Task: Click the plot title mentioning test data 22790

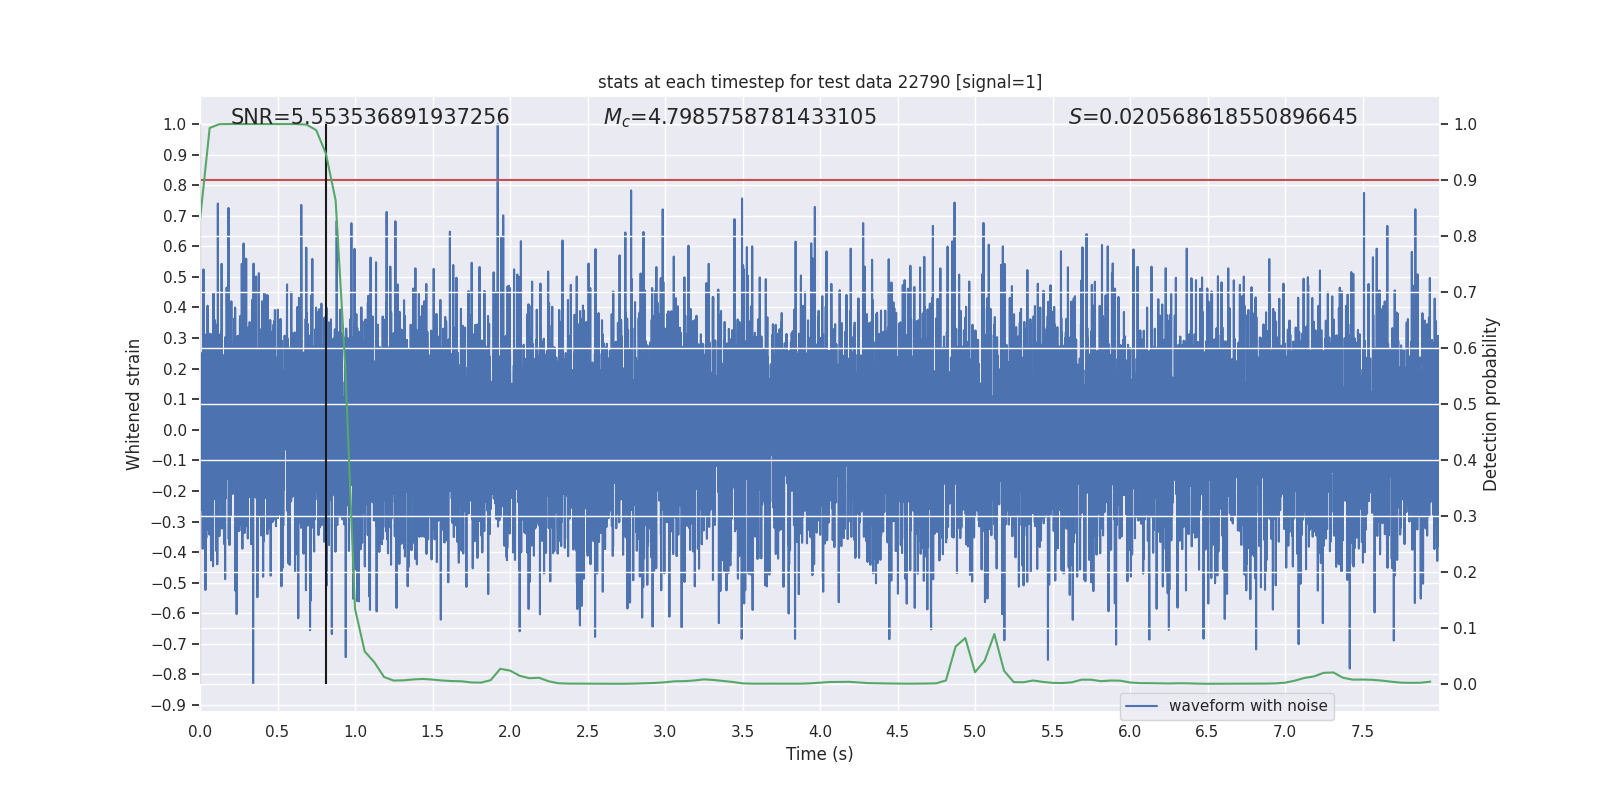Action: click(x=819, y=82)
